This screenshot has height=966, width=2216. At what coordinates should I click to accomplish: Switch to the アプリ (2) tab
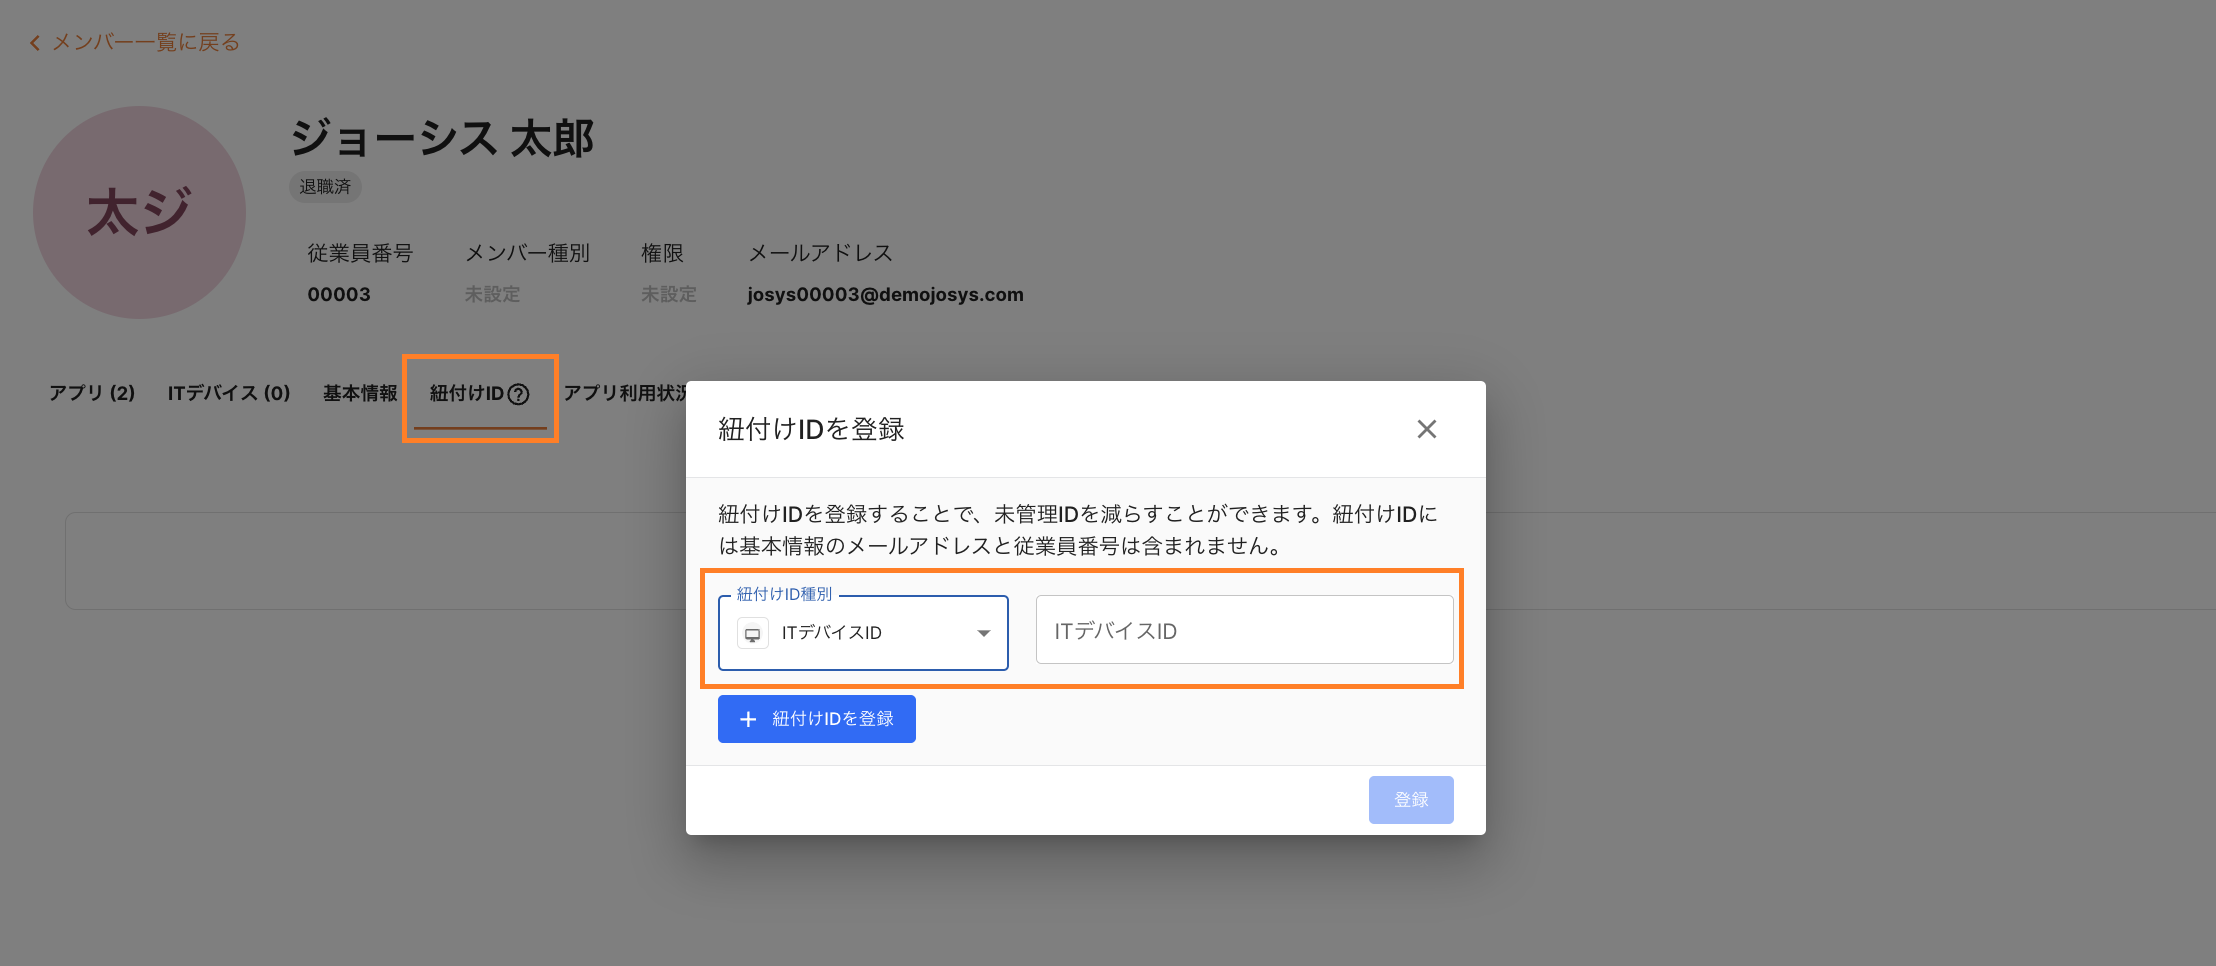pos(92,393)
